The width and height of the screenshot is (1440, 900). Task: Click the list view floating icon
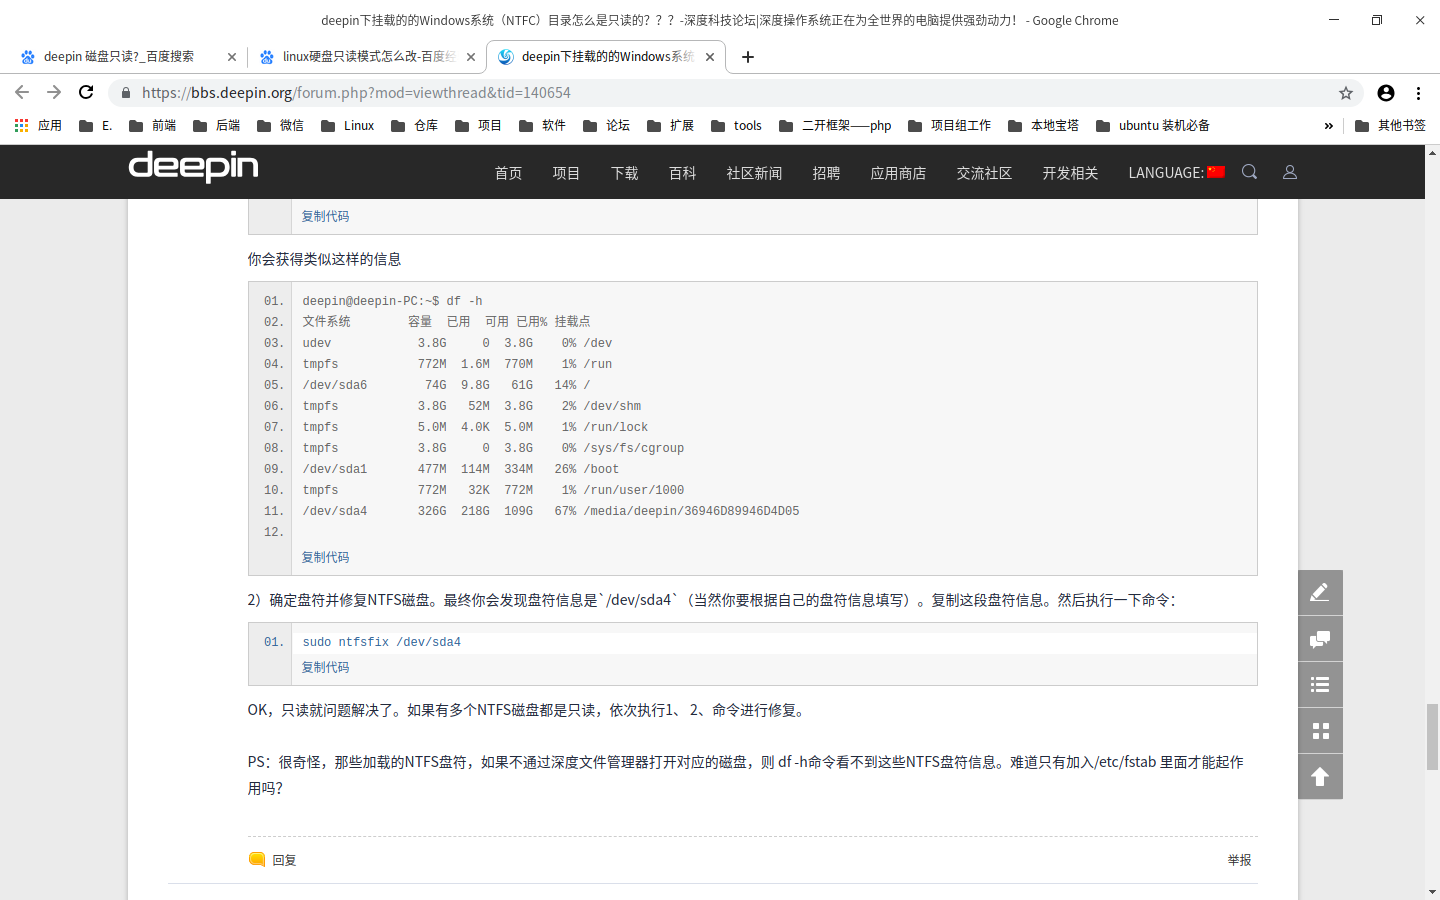(x=1320, y=685)
